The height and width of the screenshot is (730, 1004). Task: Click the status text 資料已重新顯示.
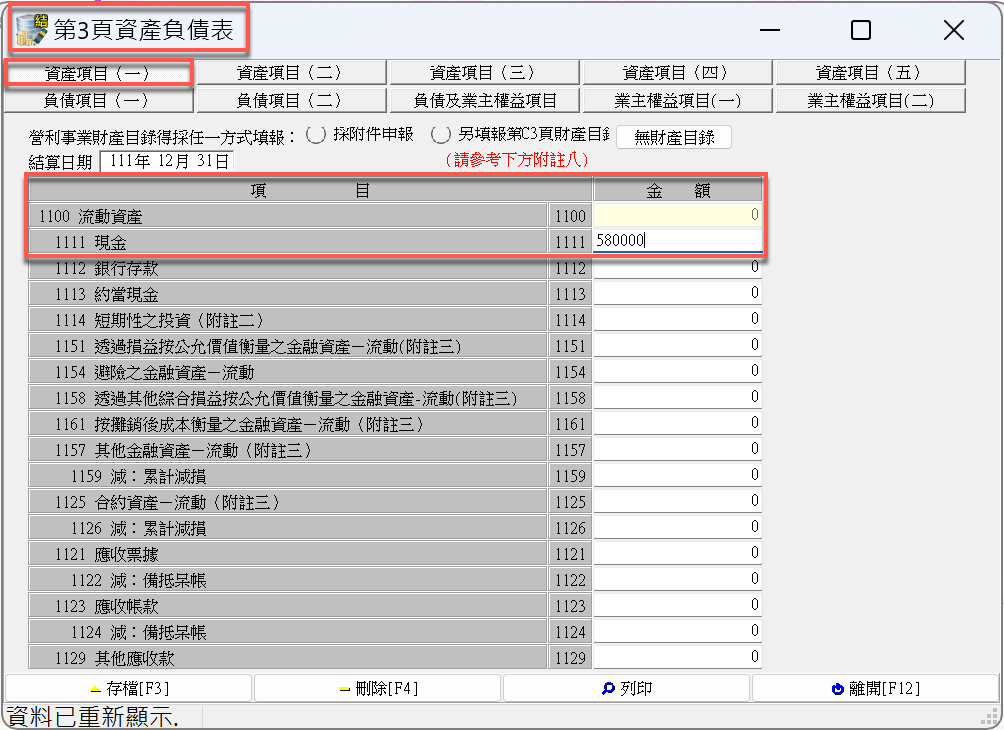click(92, 717)
